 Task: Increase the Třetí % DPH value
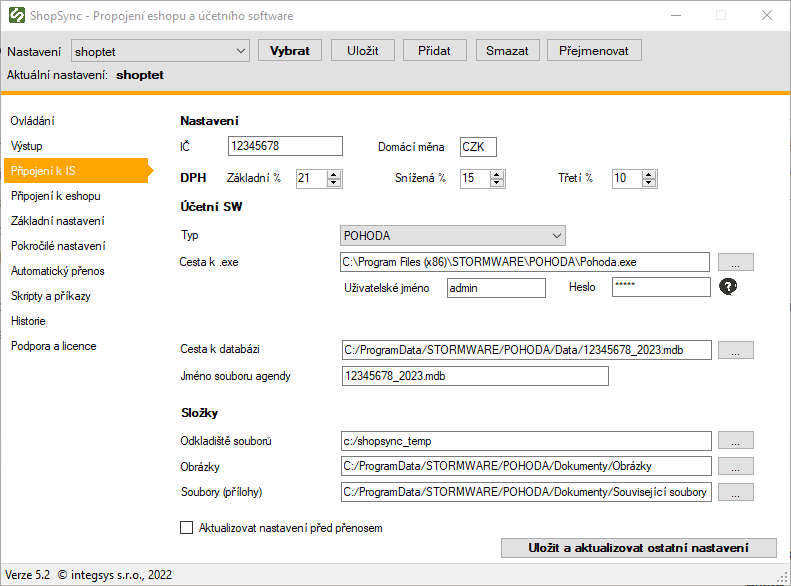(649, 174)
